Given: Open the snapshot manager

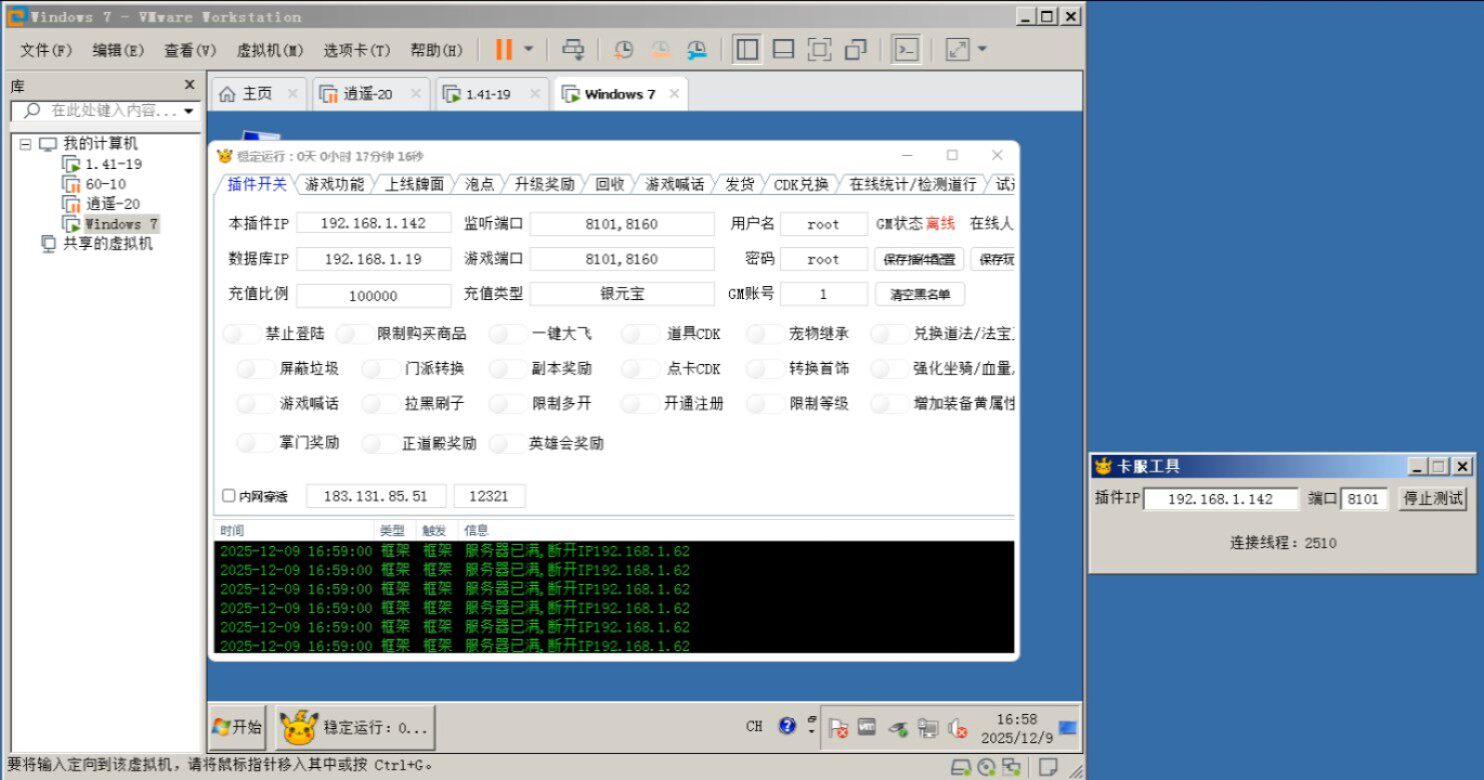Looking at the screenshot, I should click(697, 49).
